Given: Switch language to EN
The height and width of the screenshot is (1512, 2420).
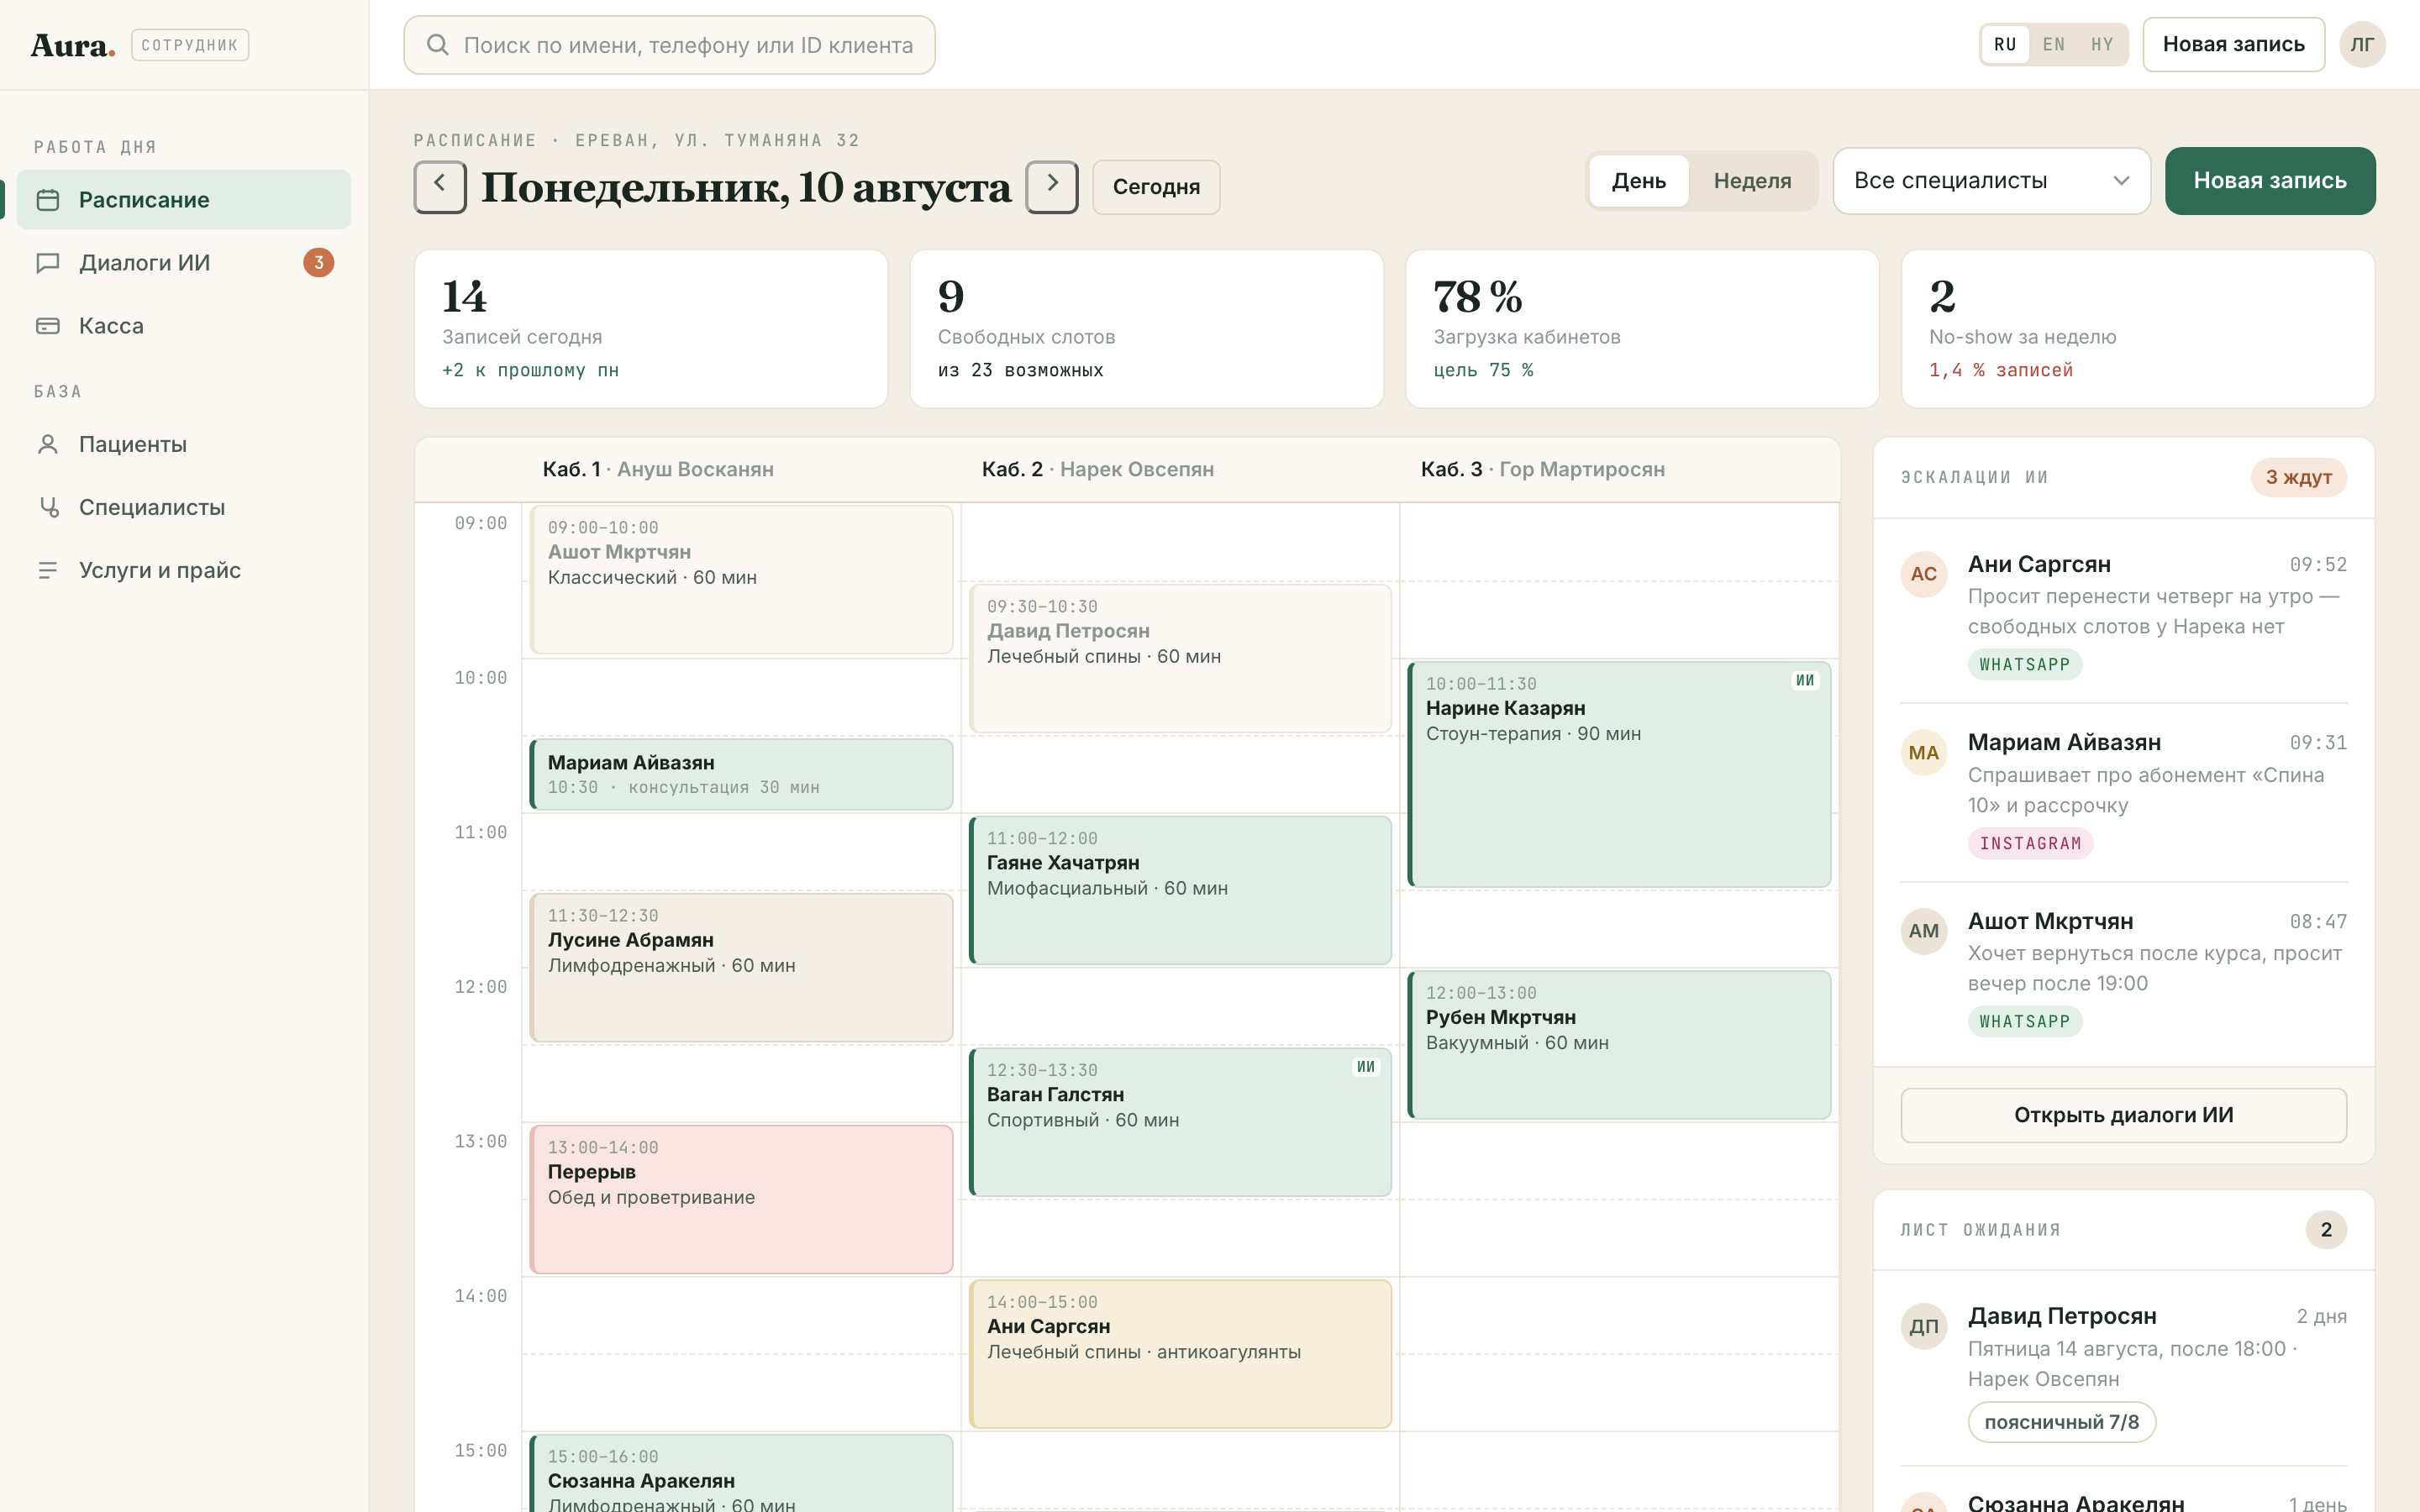Looking at the screenshot, I should tap(2054, 44).
